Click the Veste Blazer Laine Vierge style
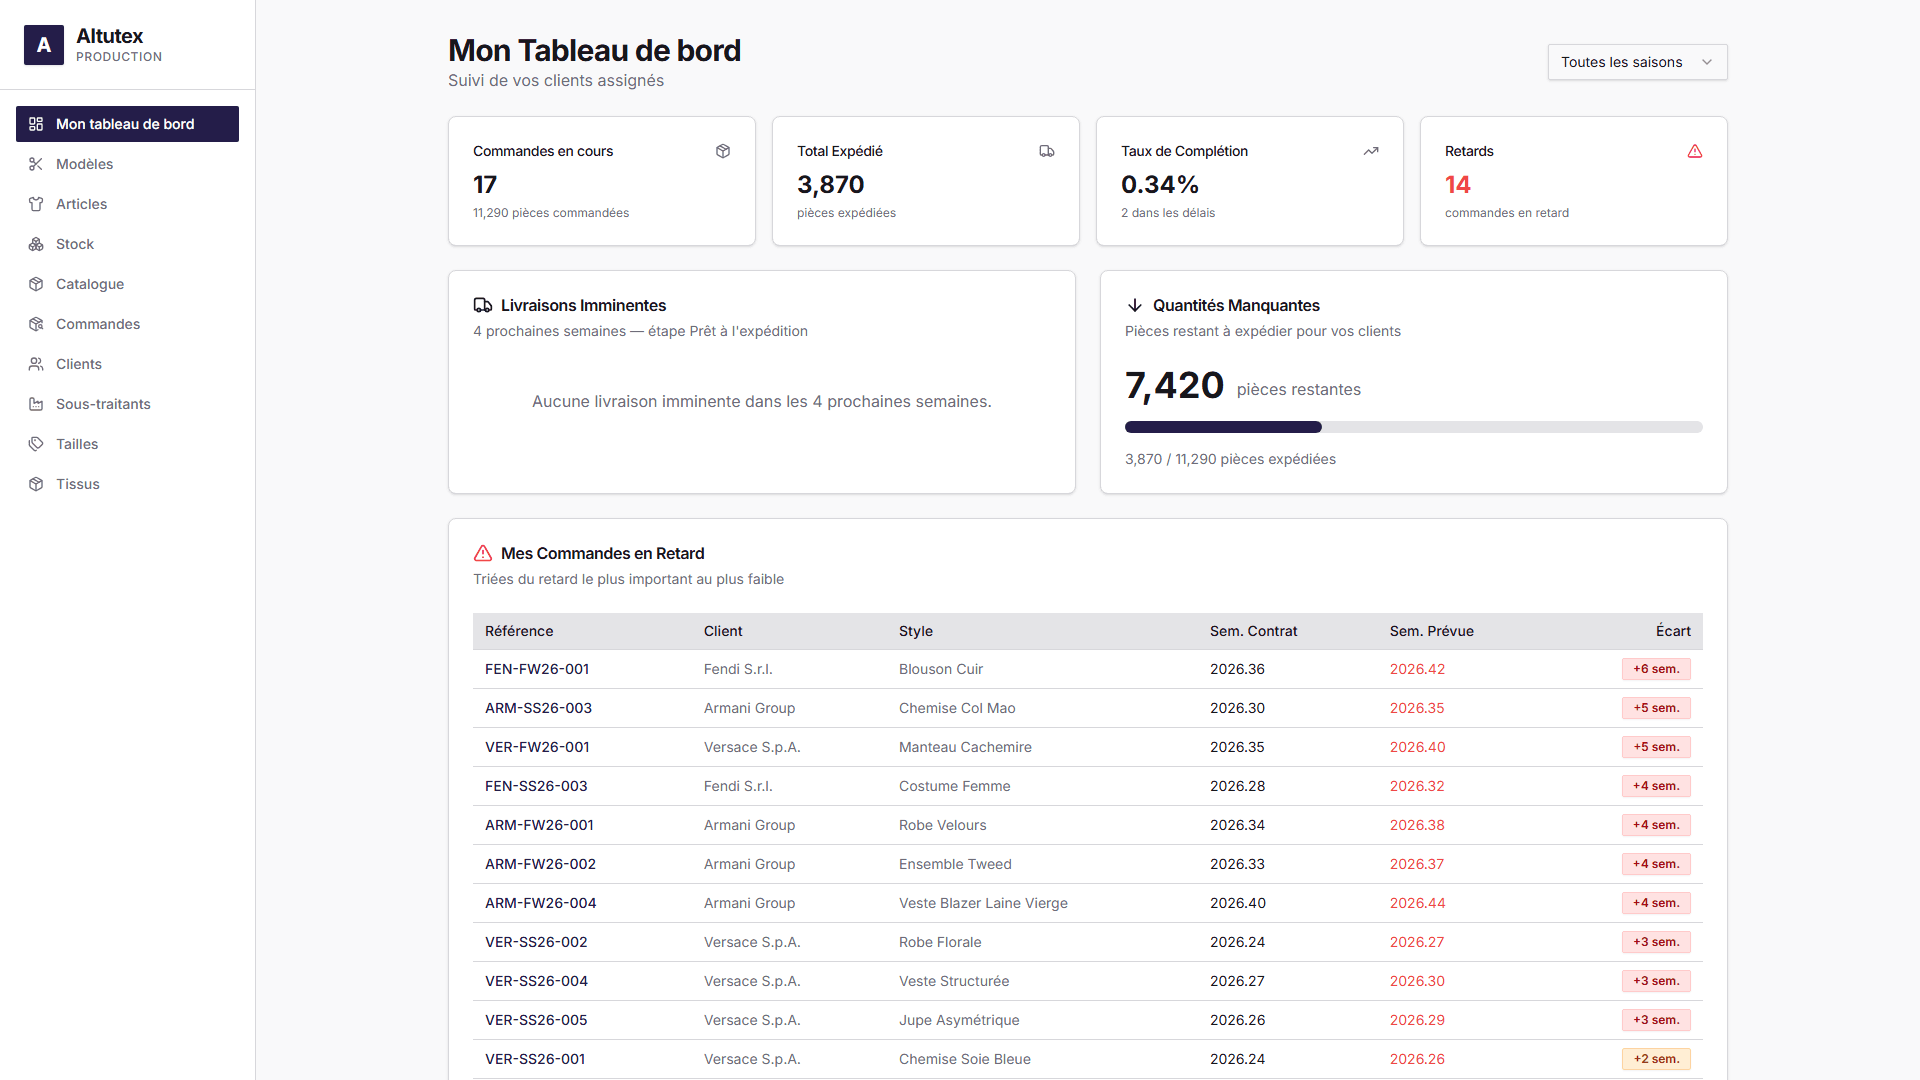The height and width of the screenshot is (1080, 1920). click(x=983, y=903)
